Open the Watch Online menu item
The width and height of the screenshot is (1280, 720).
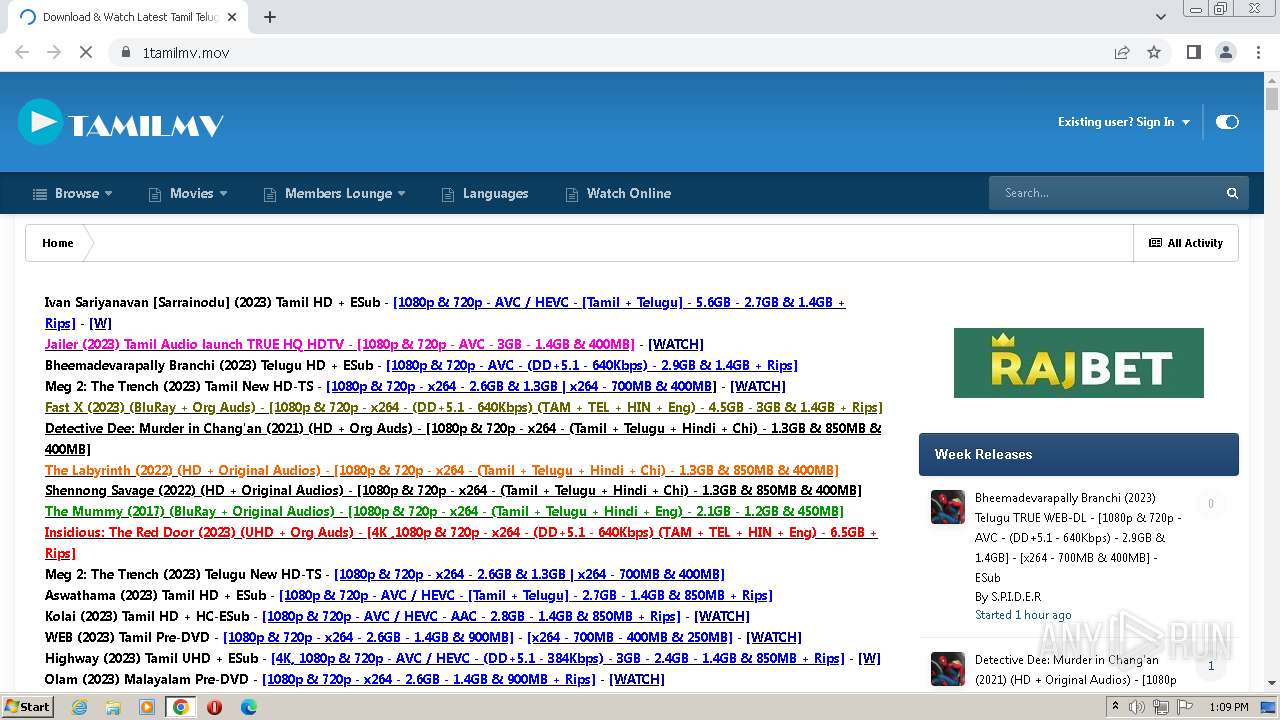point(618,193)
